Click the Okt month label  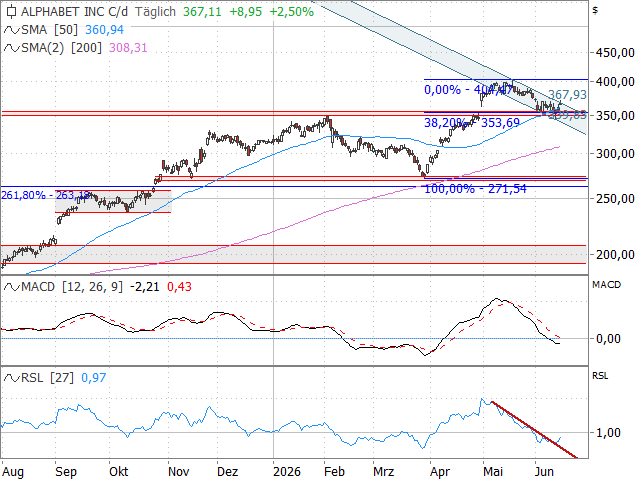tap(118, 472)
